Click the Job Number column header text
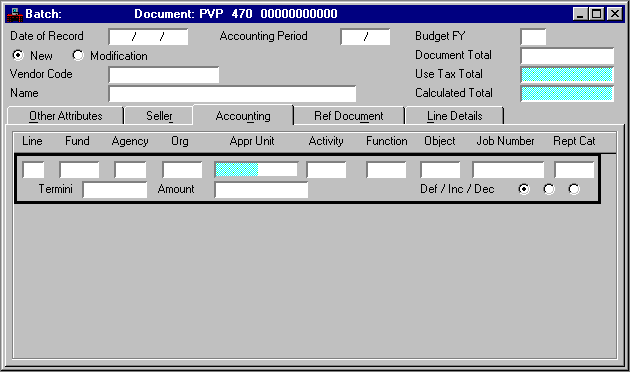 click(505, 141)
